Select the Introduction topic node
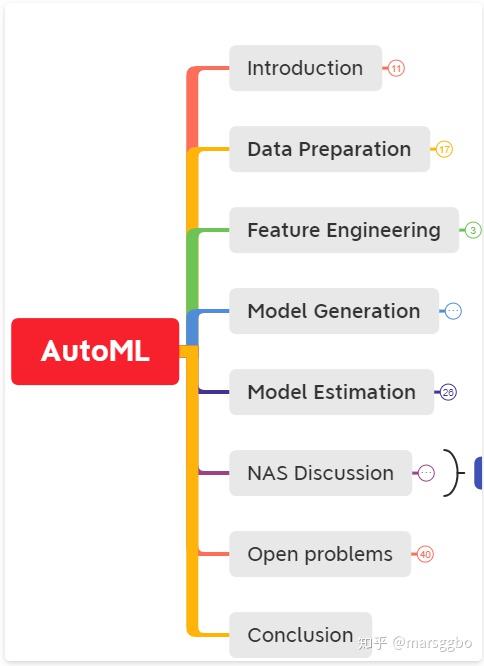Image resolution: width=484 pixels, height=666 pixels. tap(306, 68)
